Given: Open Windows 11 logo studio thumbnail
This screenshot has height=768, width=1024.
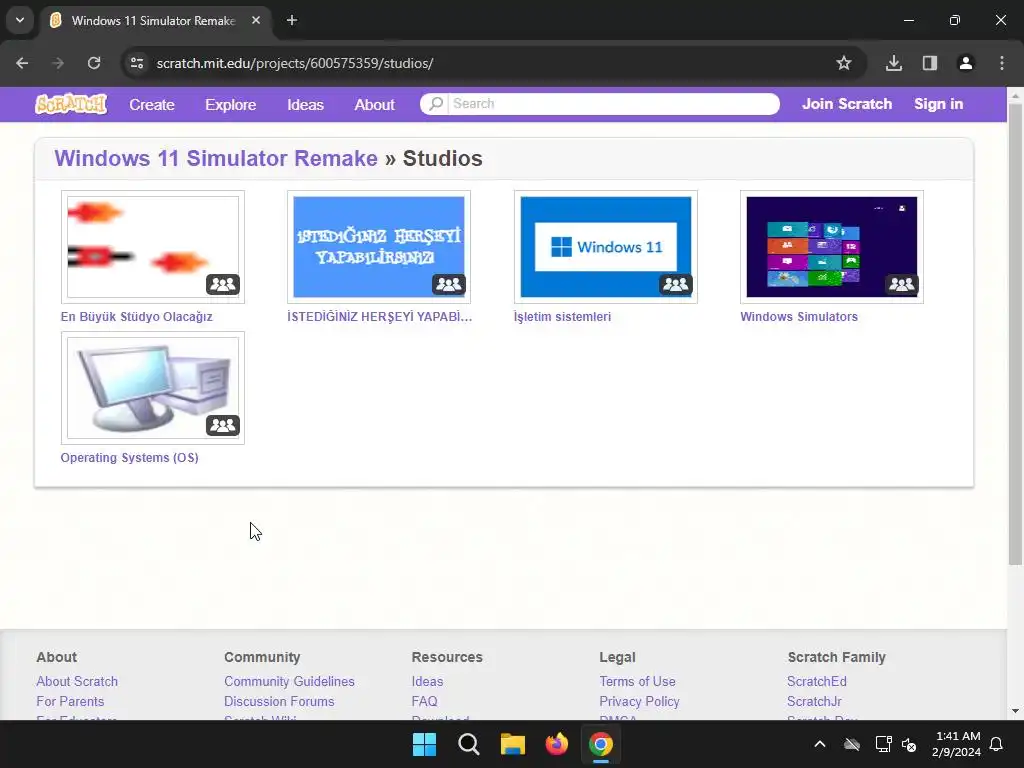Looking at the screenshot, I should tap(606, 247).
